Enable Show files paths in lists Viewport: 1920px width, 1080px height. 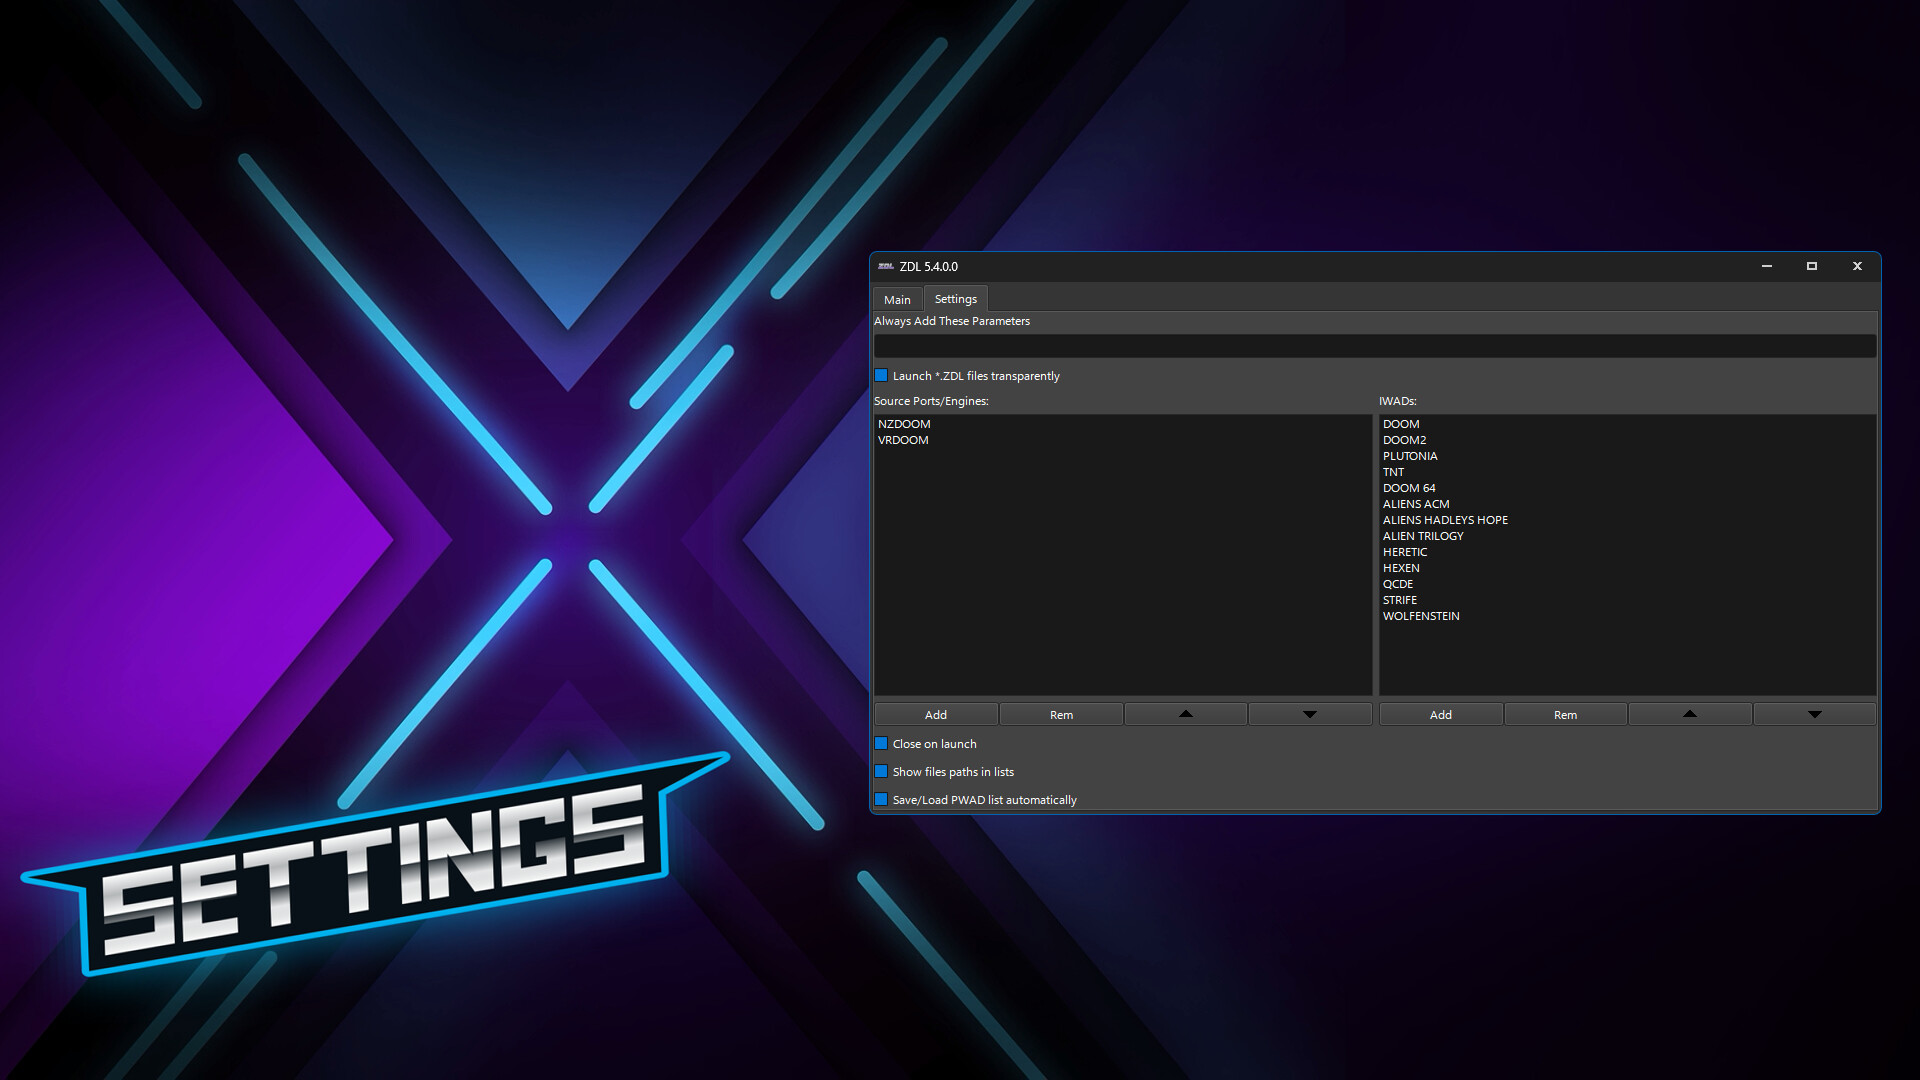pyautogui.click(x=881, y=771)
